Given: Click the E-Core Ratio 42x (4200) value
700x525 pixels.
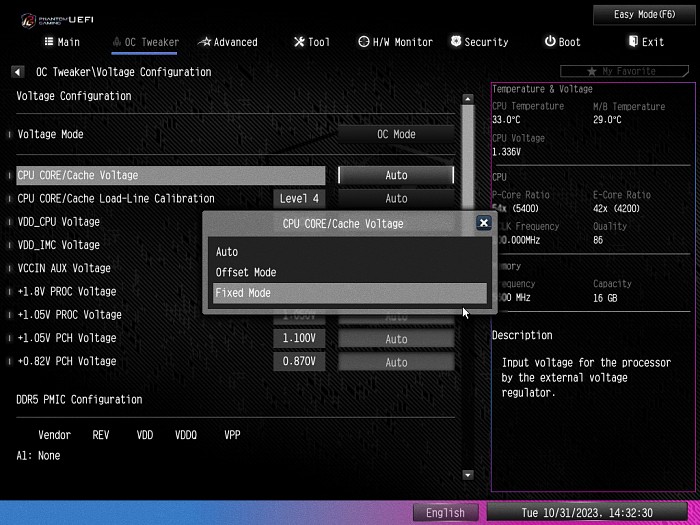Looking at the screenshot, I should click(616, 209).
